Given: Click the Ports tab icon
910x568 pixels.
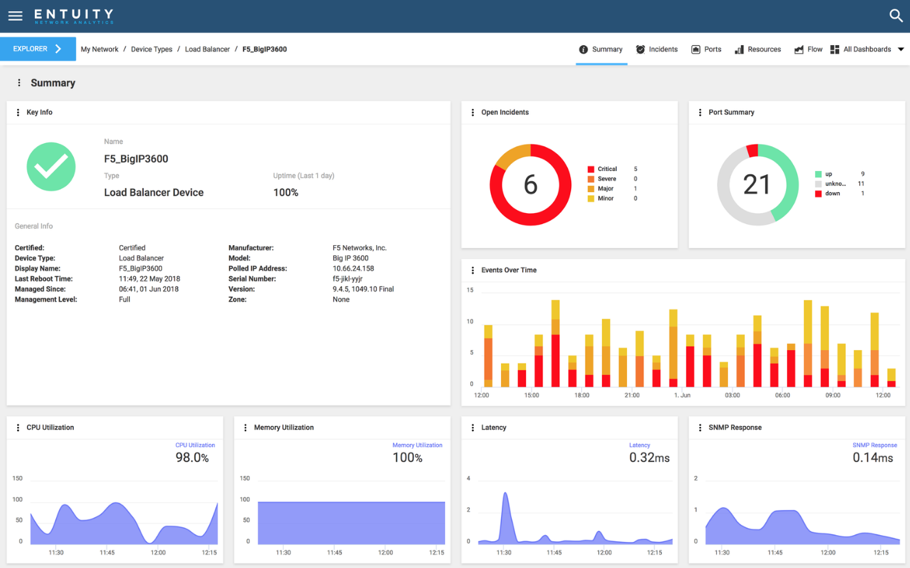Looking at the screenshot, I should [x=695, y=49].
